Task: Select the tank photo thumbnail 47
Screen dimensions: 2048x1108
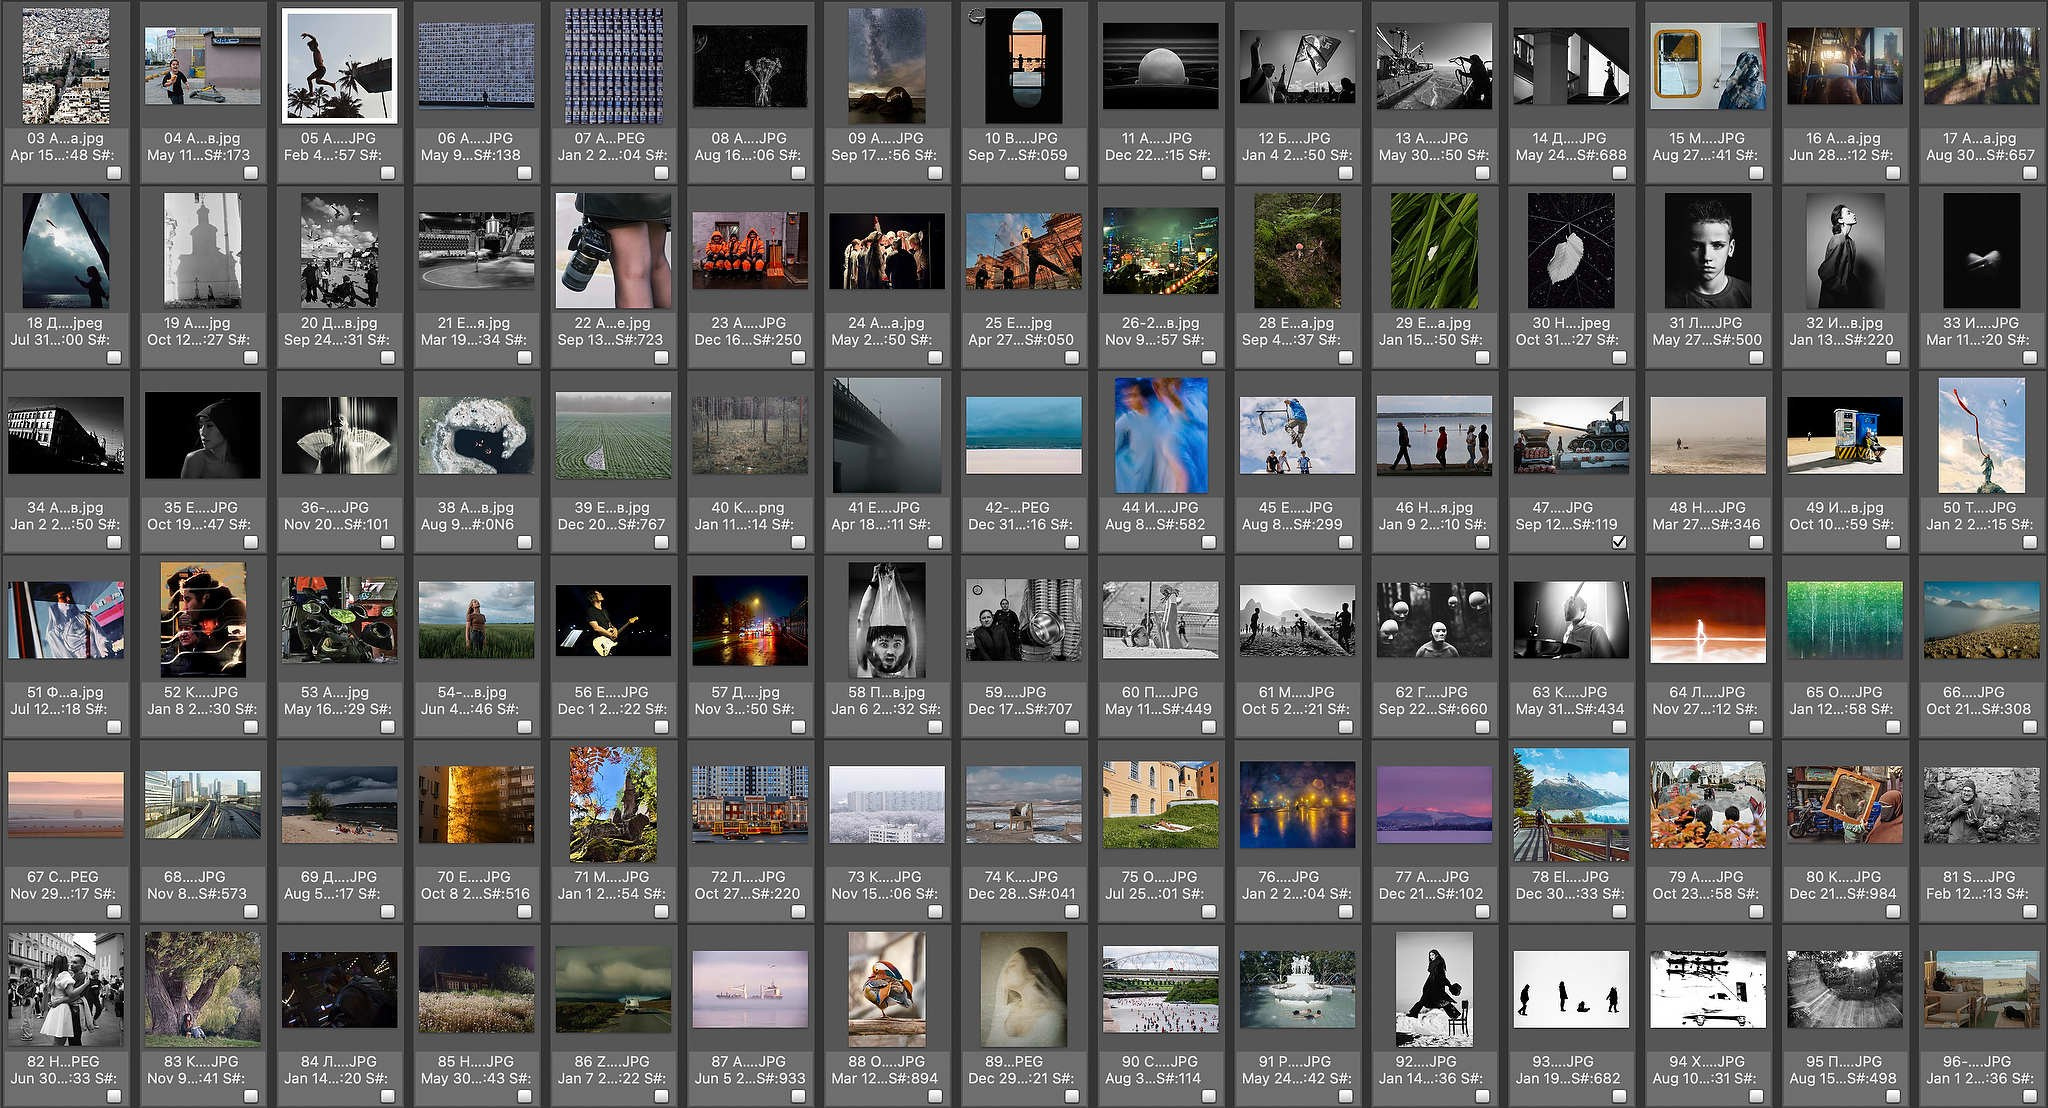Action: [x=1570, y=435]
